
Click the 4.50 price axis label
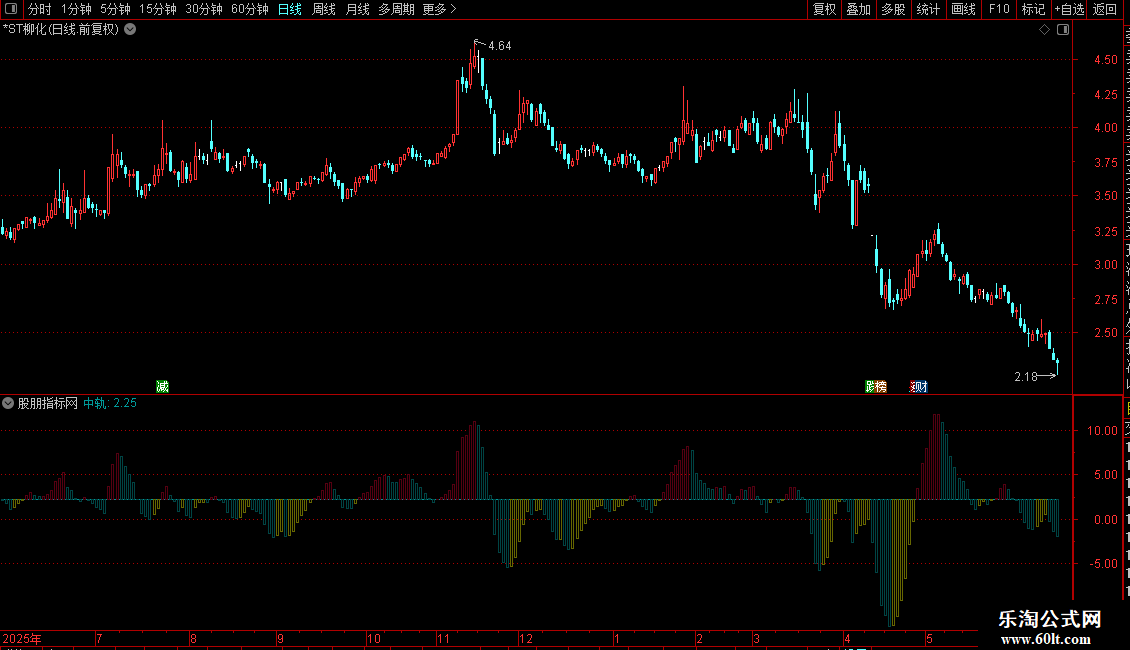1106,61
